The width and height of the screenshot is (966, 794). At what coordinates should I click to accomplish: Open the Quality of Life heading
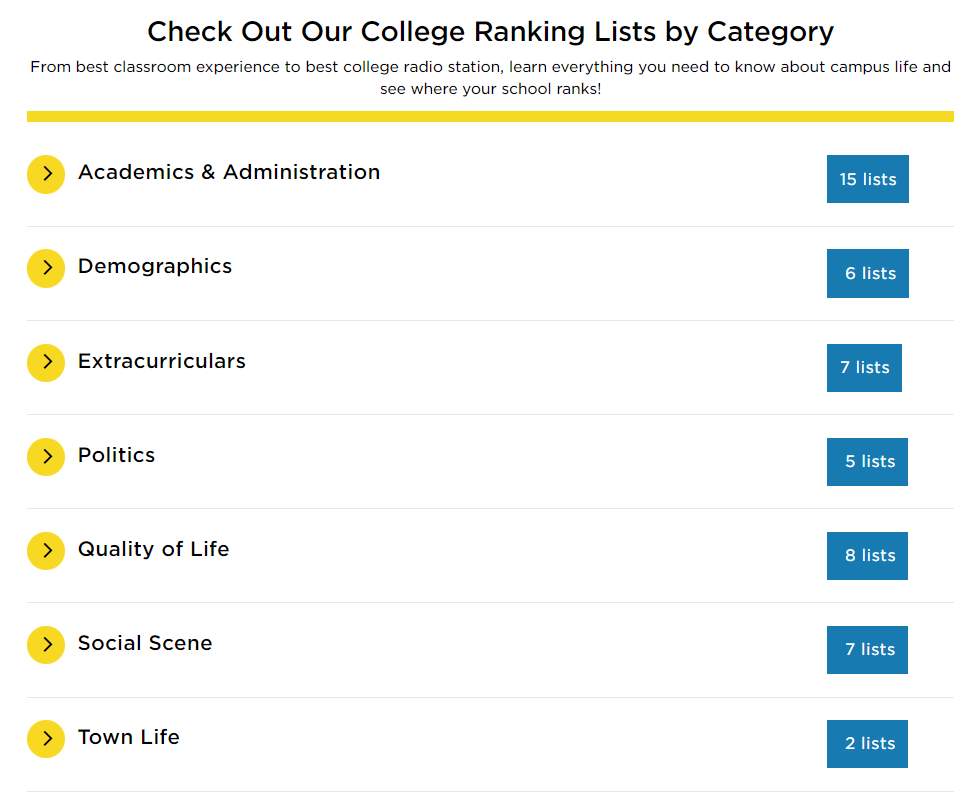(153, 549)
